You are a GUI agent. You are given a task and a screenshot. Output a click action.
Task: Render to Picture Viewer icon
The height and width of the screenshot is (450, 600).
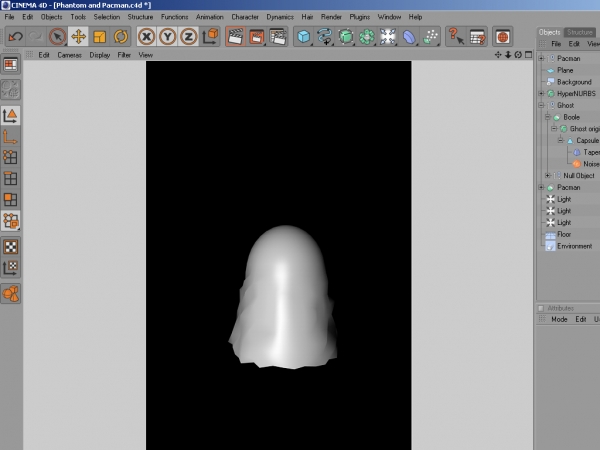[256, 37]
